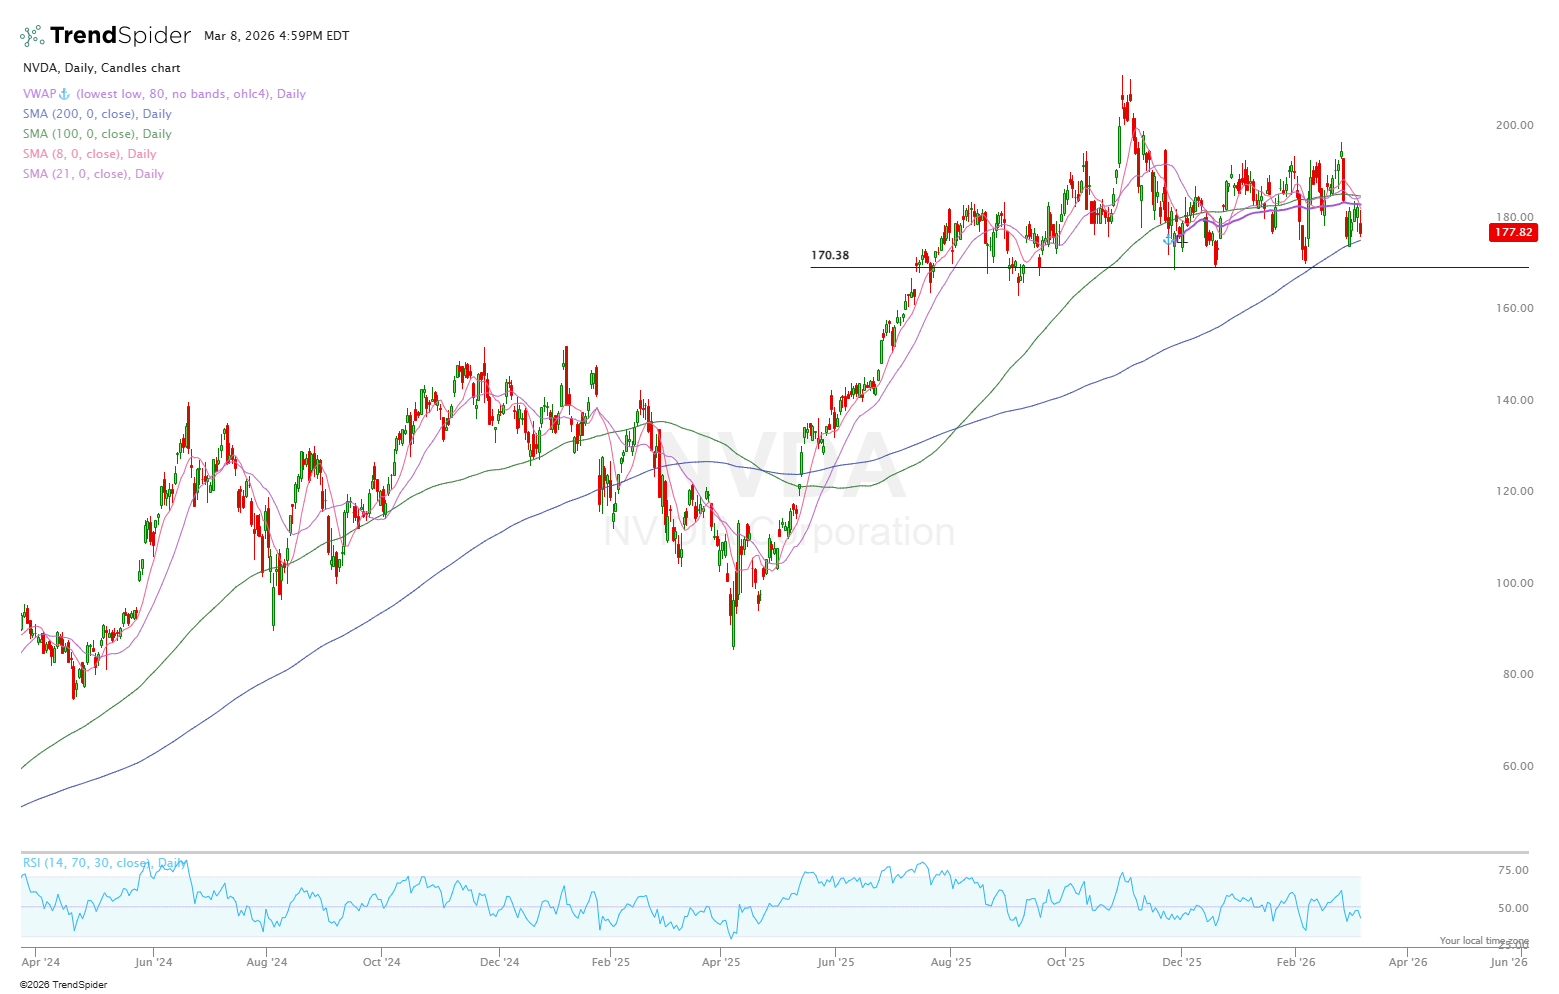The image size is (1559, 994).
Task: Click the Jun '24 date axis label
Action: pos(153,962)
